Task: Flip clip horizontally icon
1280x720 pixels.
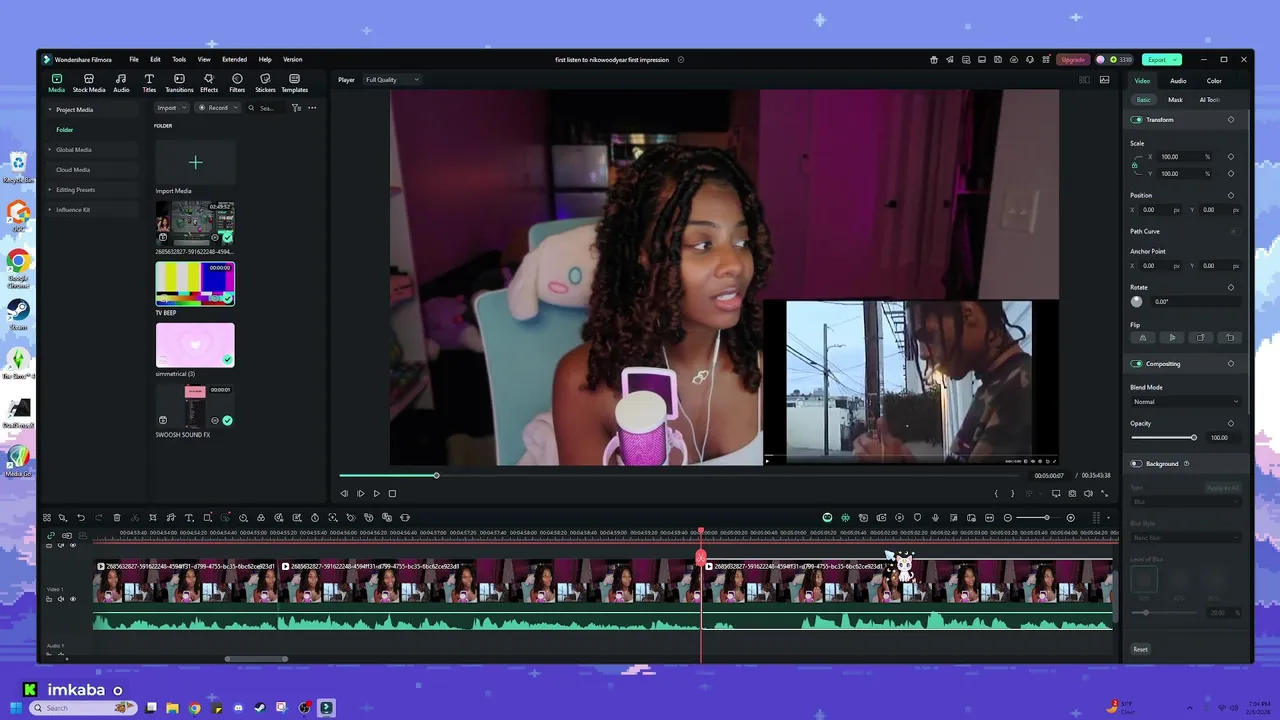Action: point(1143,337)
